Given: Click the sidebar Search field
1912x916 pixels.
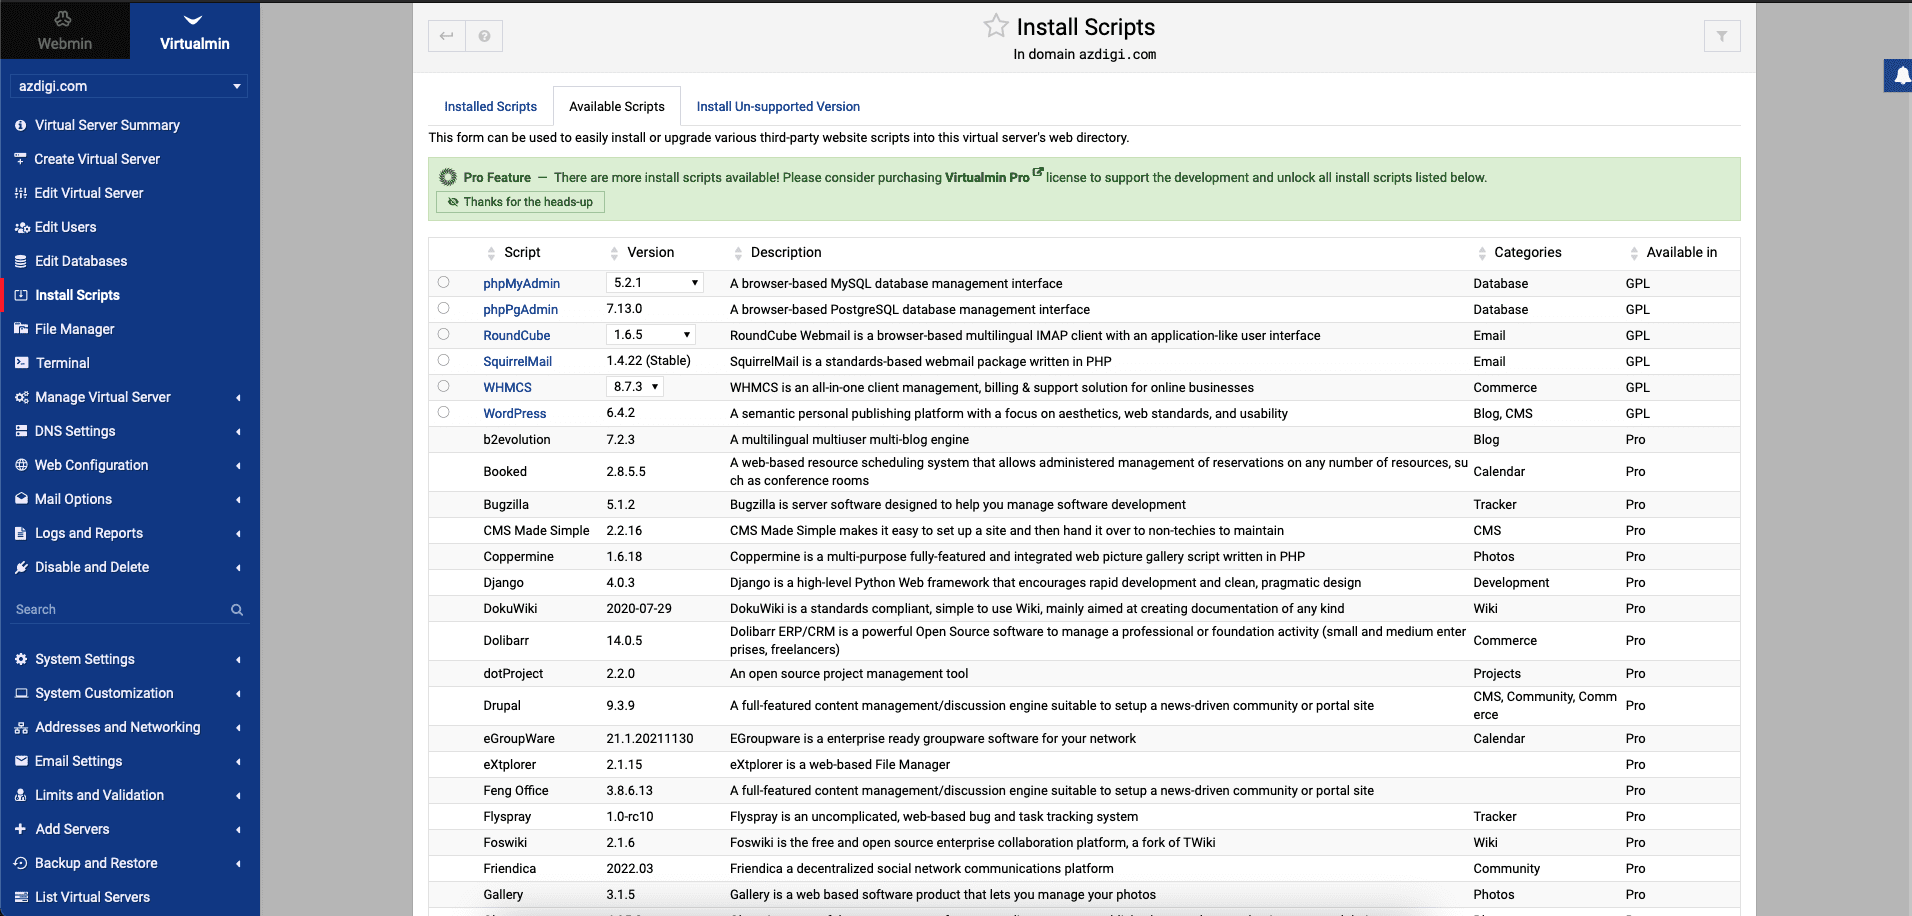Looking at the screenshot, I should tap(115, 610).
